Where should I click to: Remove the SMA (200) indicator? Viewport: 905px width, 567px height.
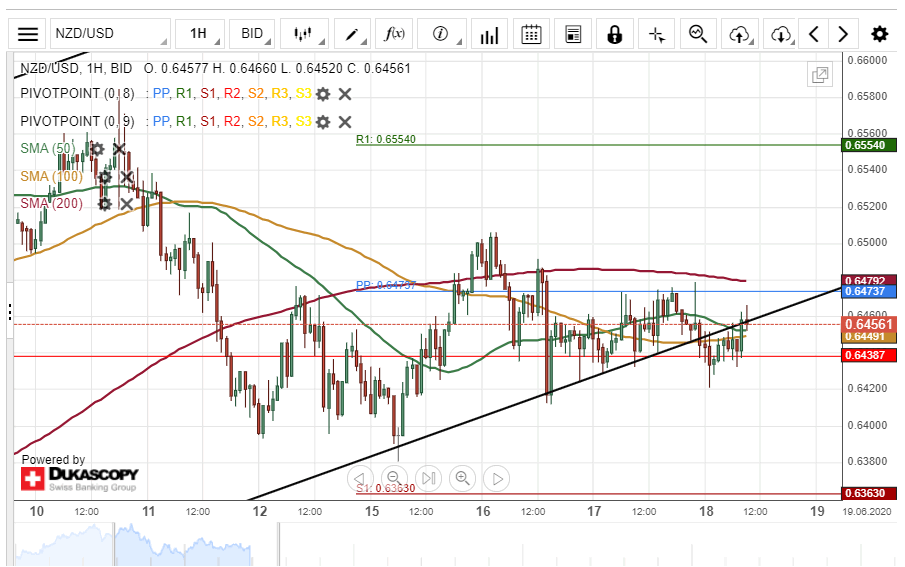[x=126, y=204]
